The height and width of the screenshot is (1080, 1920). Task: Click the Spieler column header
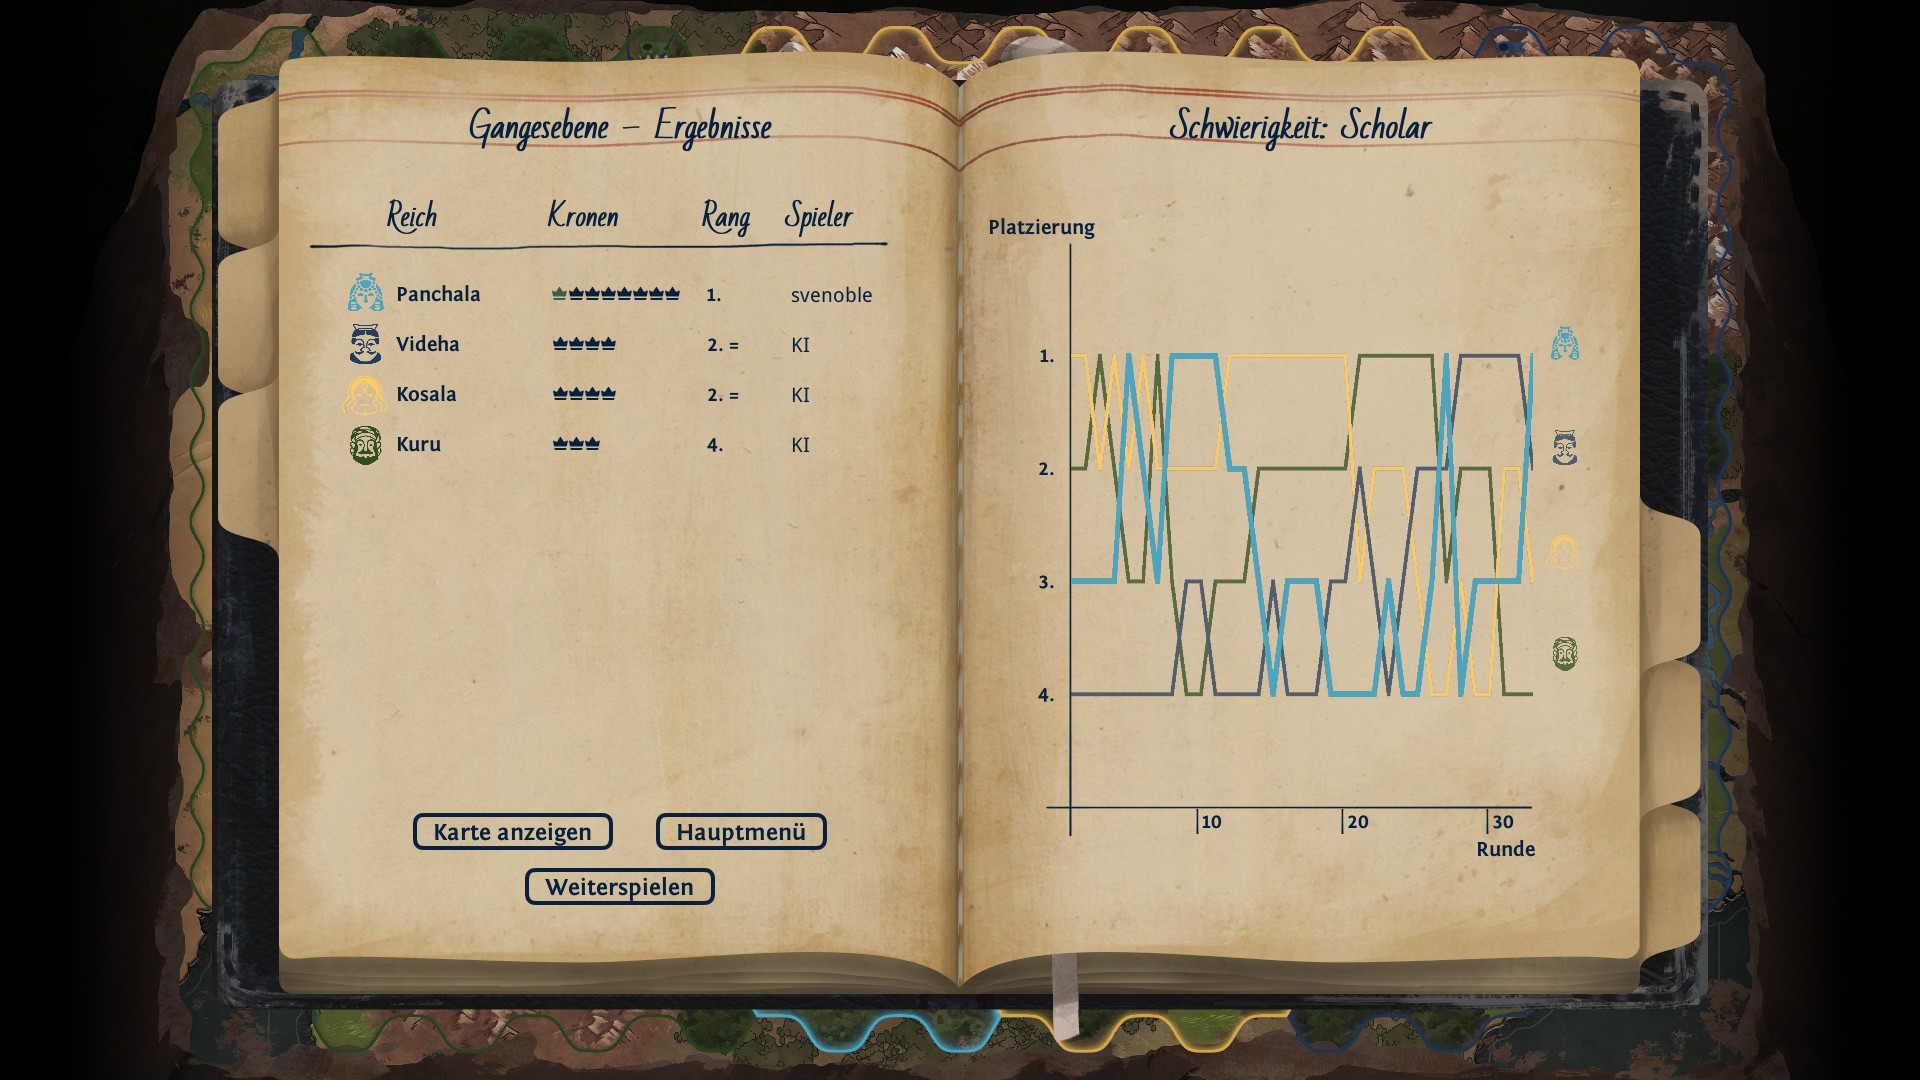point(818,216)
